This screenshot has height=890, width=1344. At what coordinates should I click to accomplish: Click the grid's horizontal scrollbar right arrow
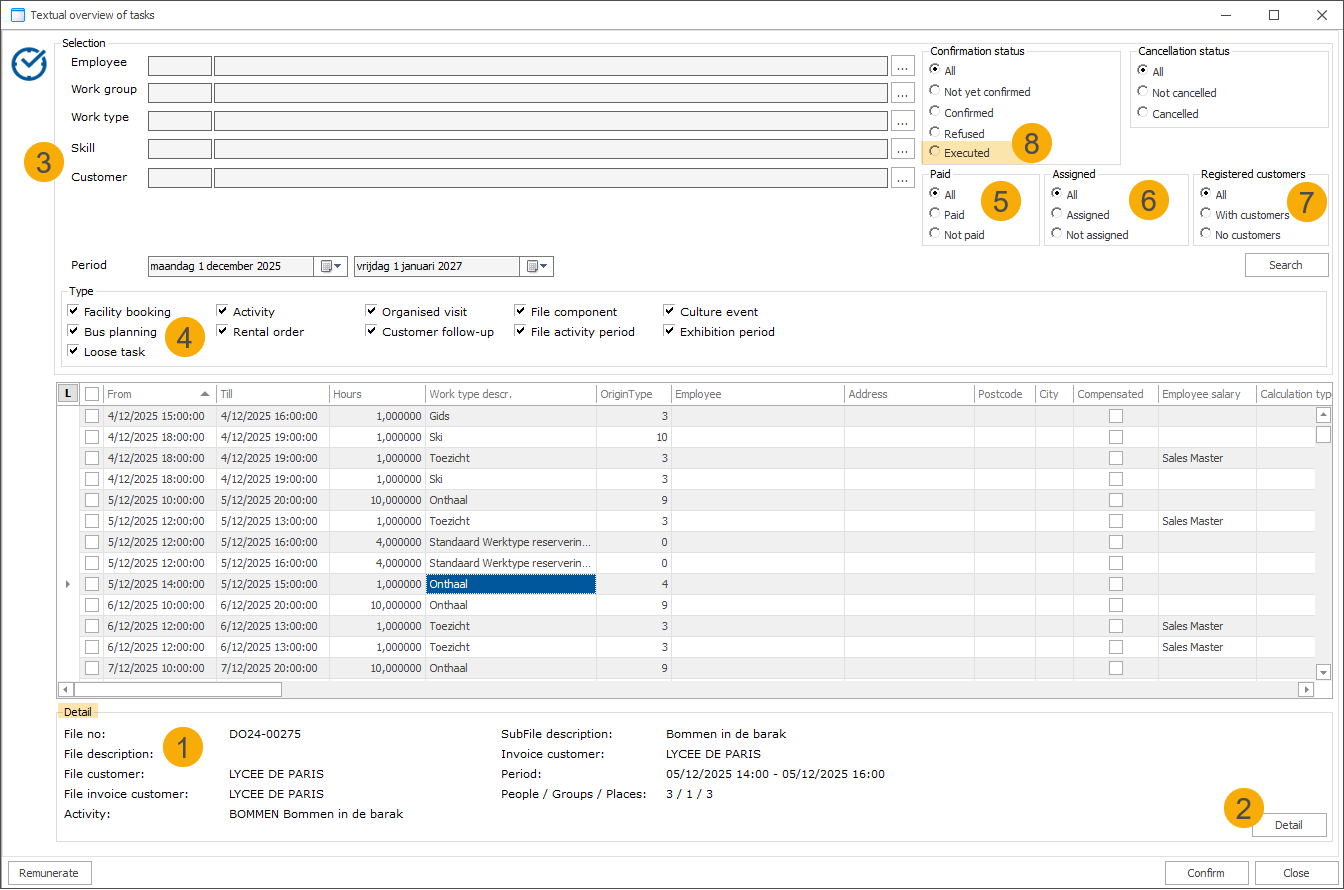(1306, 689)
